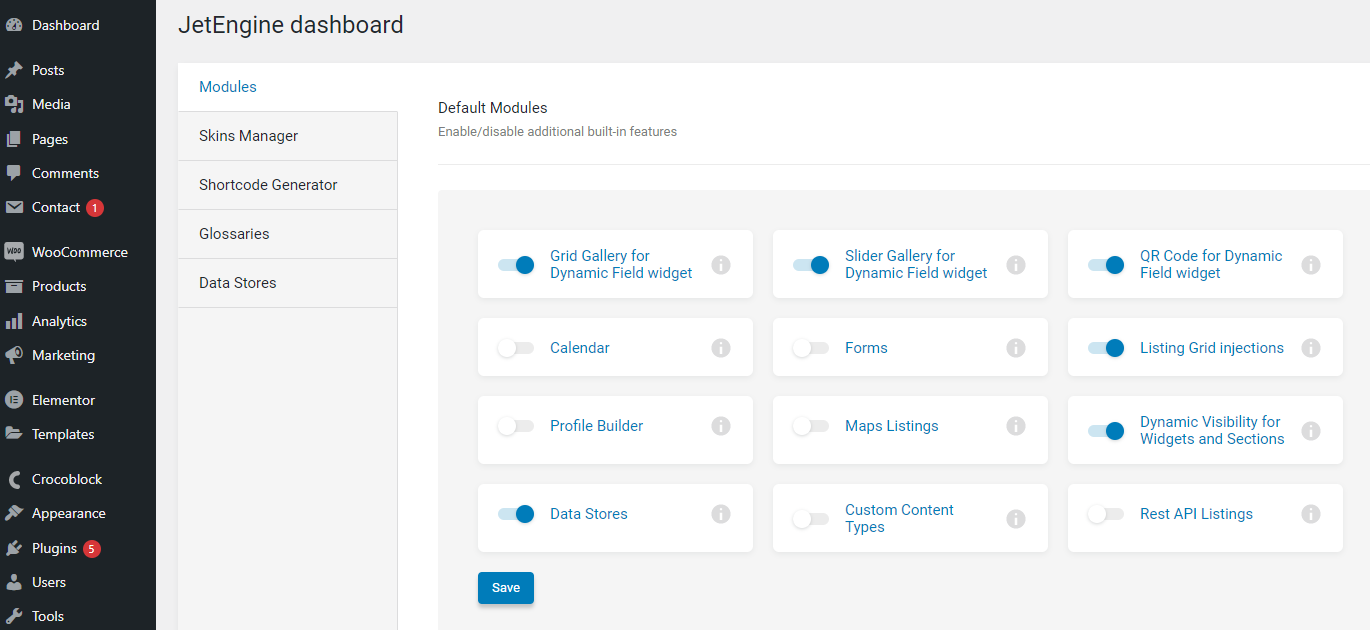This screenshot has height=630, width=1370.
Task: Disable the Slider Gallery module toggle
Action: [811, 265]
